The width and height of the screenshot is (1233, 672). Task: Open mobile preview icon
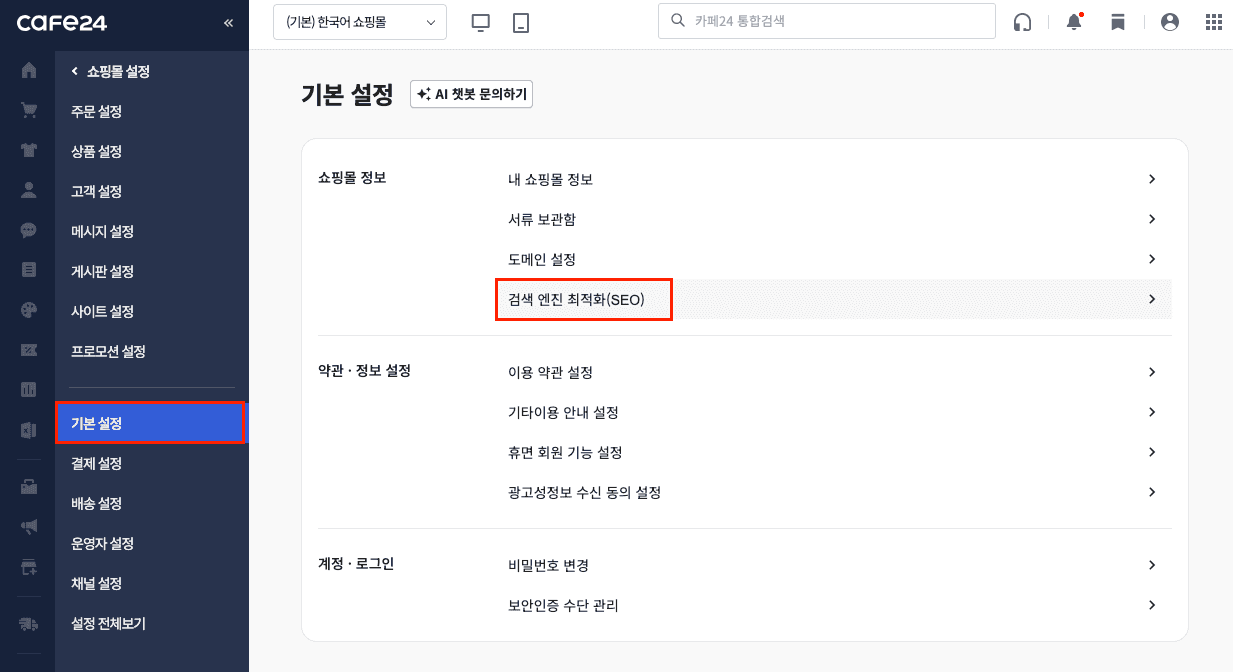[520, 22]
